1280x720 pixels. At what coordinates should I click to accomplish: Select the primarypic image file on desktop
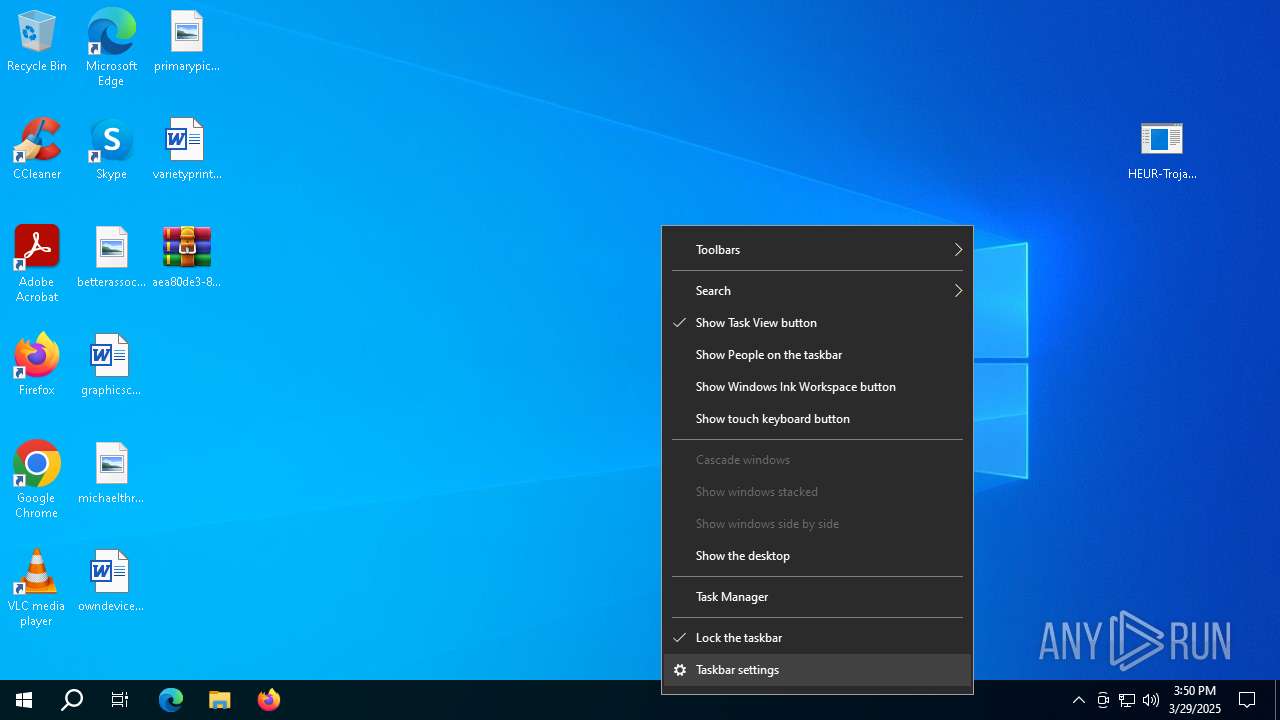coord(187,42)
